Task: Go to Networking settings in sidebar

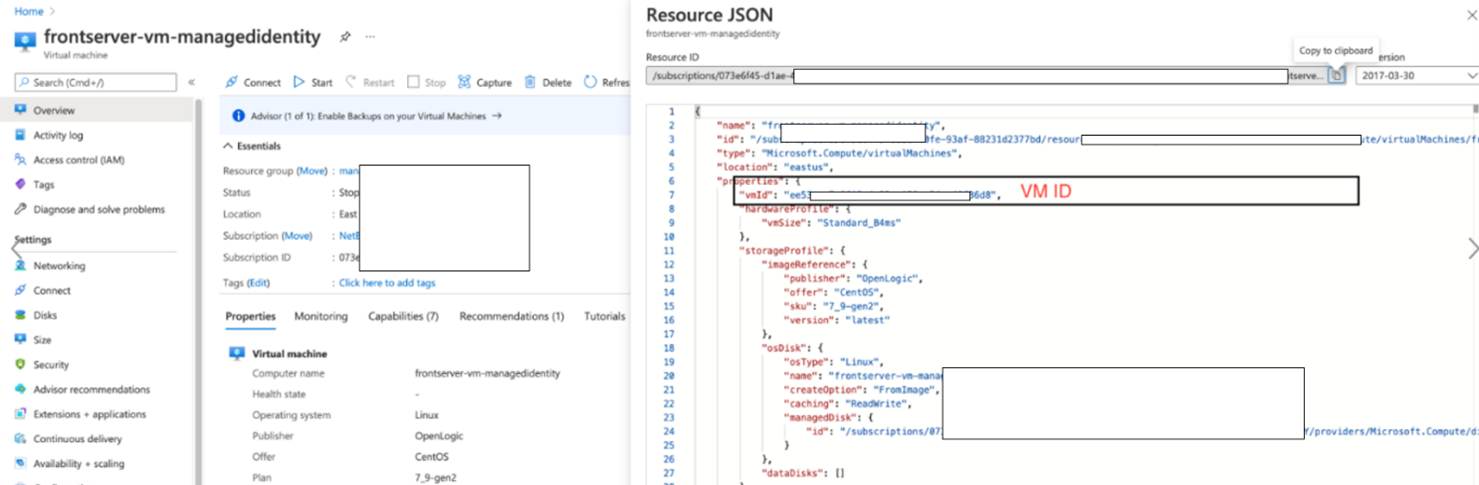Action: coord(59,266)
